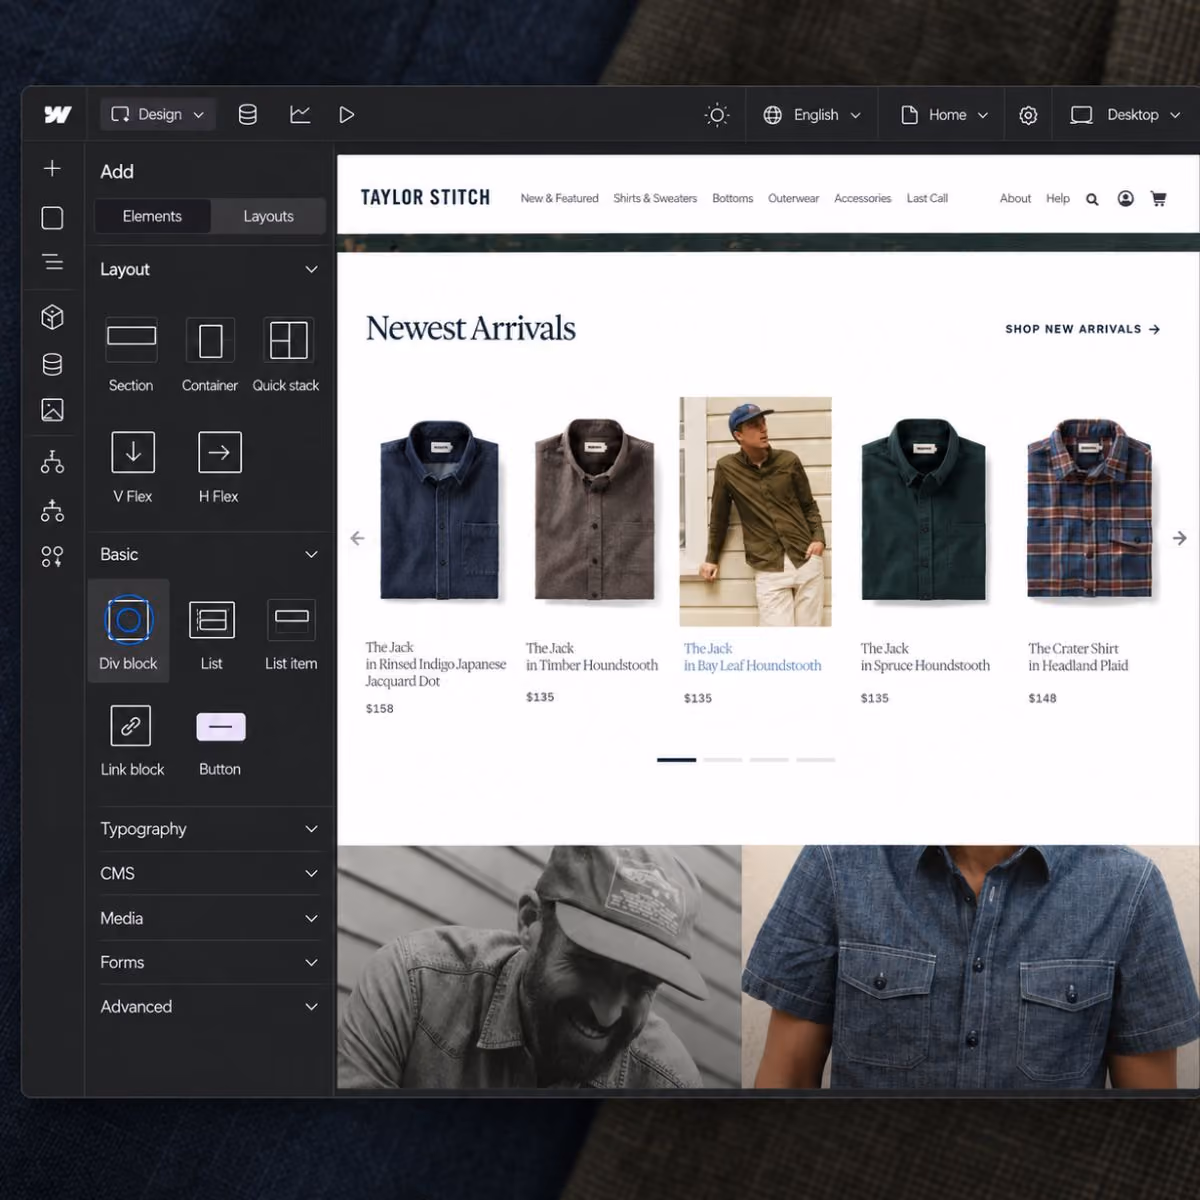Open the analytics chart icon
Screen dimensions: 1200x1200
coord(300,114)
